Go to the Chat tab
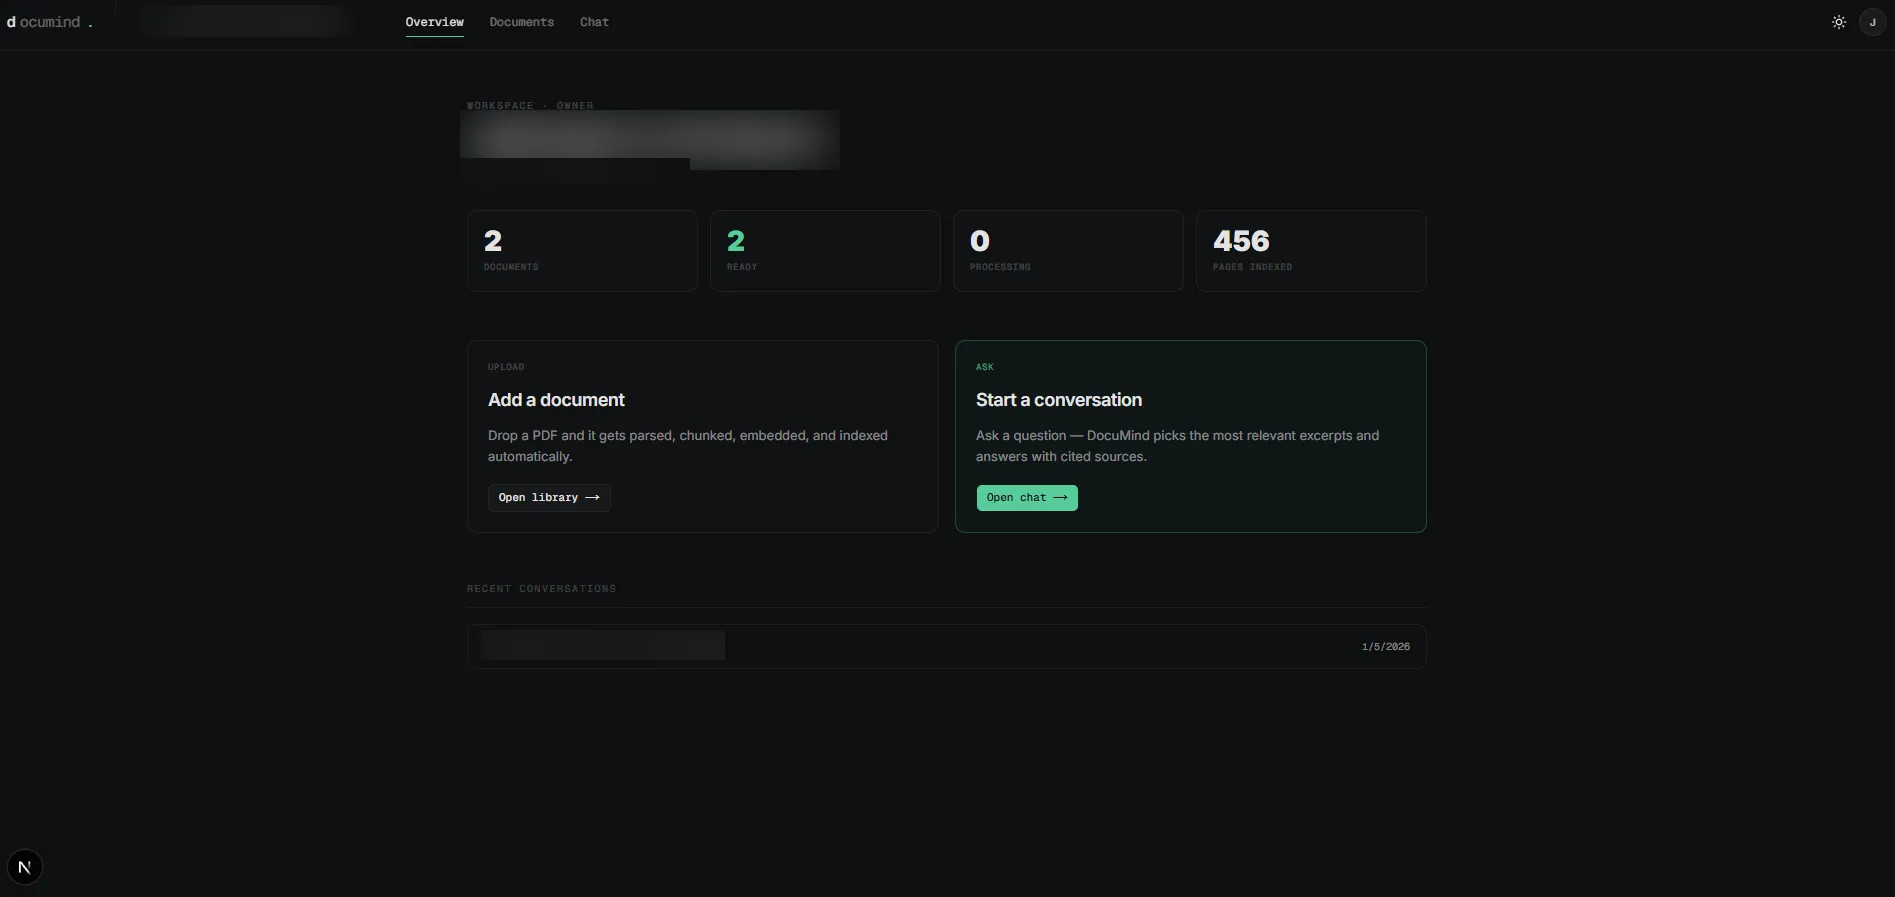Screen dimensions: 1895x897 (x=594, y=22)
